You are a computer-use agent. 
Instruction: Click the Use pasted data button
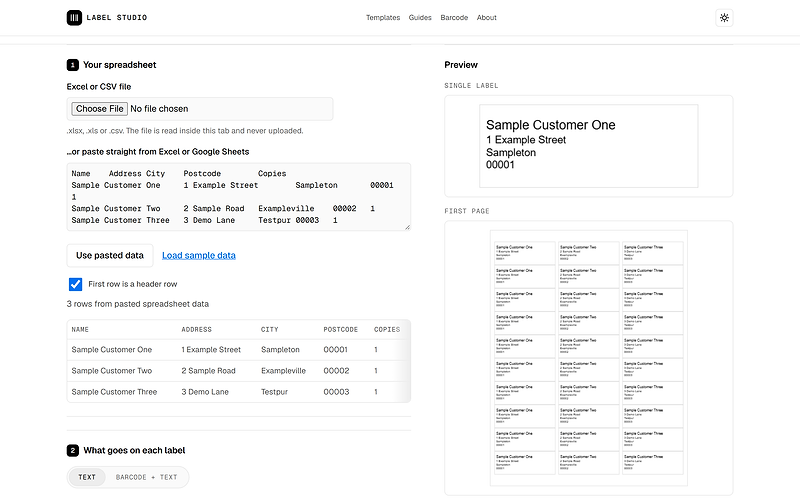pyautogui.click(x=110, y=255)
